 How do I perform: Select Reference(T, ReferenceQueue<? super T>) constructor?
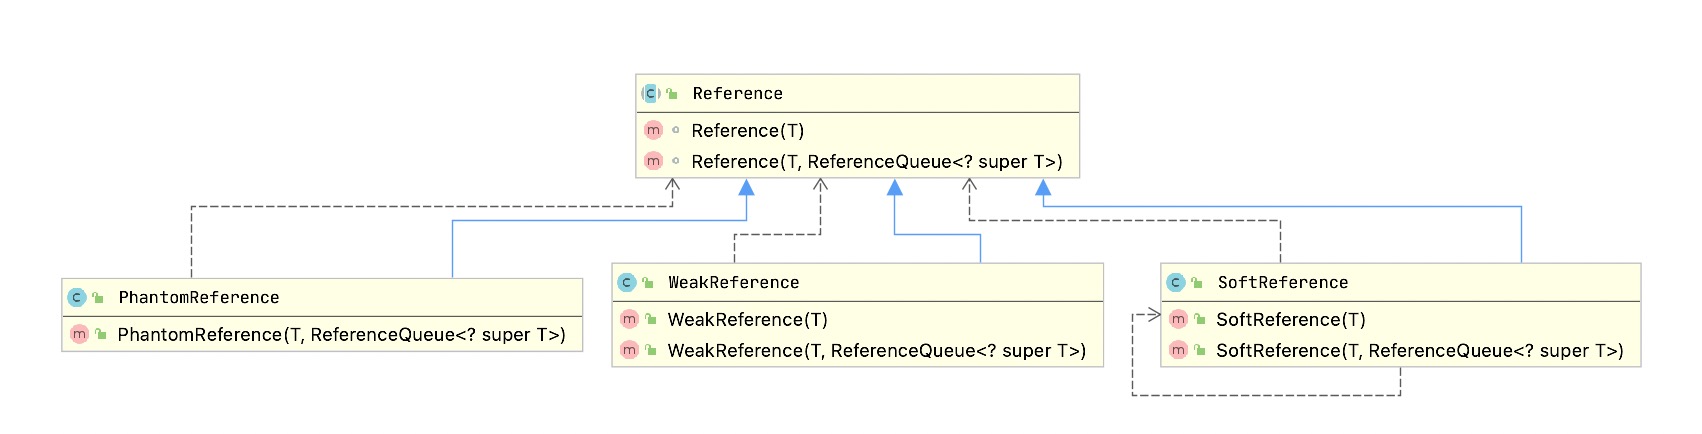[x=877, y=161]
